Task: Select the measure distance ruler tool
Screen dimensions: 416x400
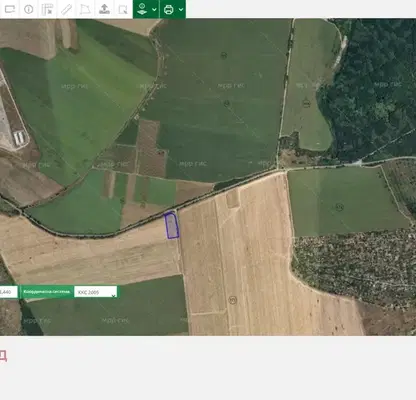Action: tap(66, 9)
